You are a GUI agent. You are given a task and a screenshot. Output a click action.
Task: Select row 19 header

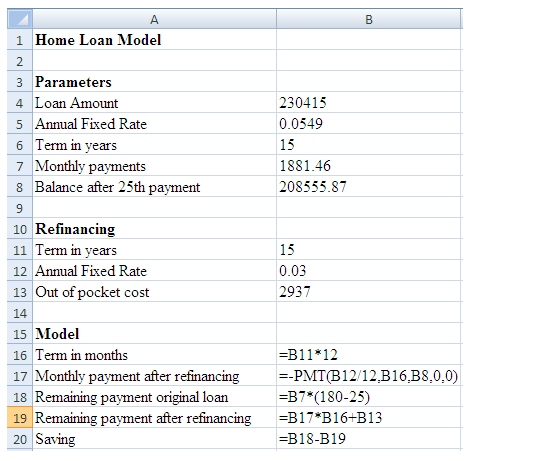tap(20, 417)
